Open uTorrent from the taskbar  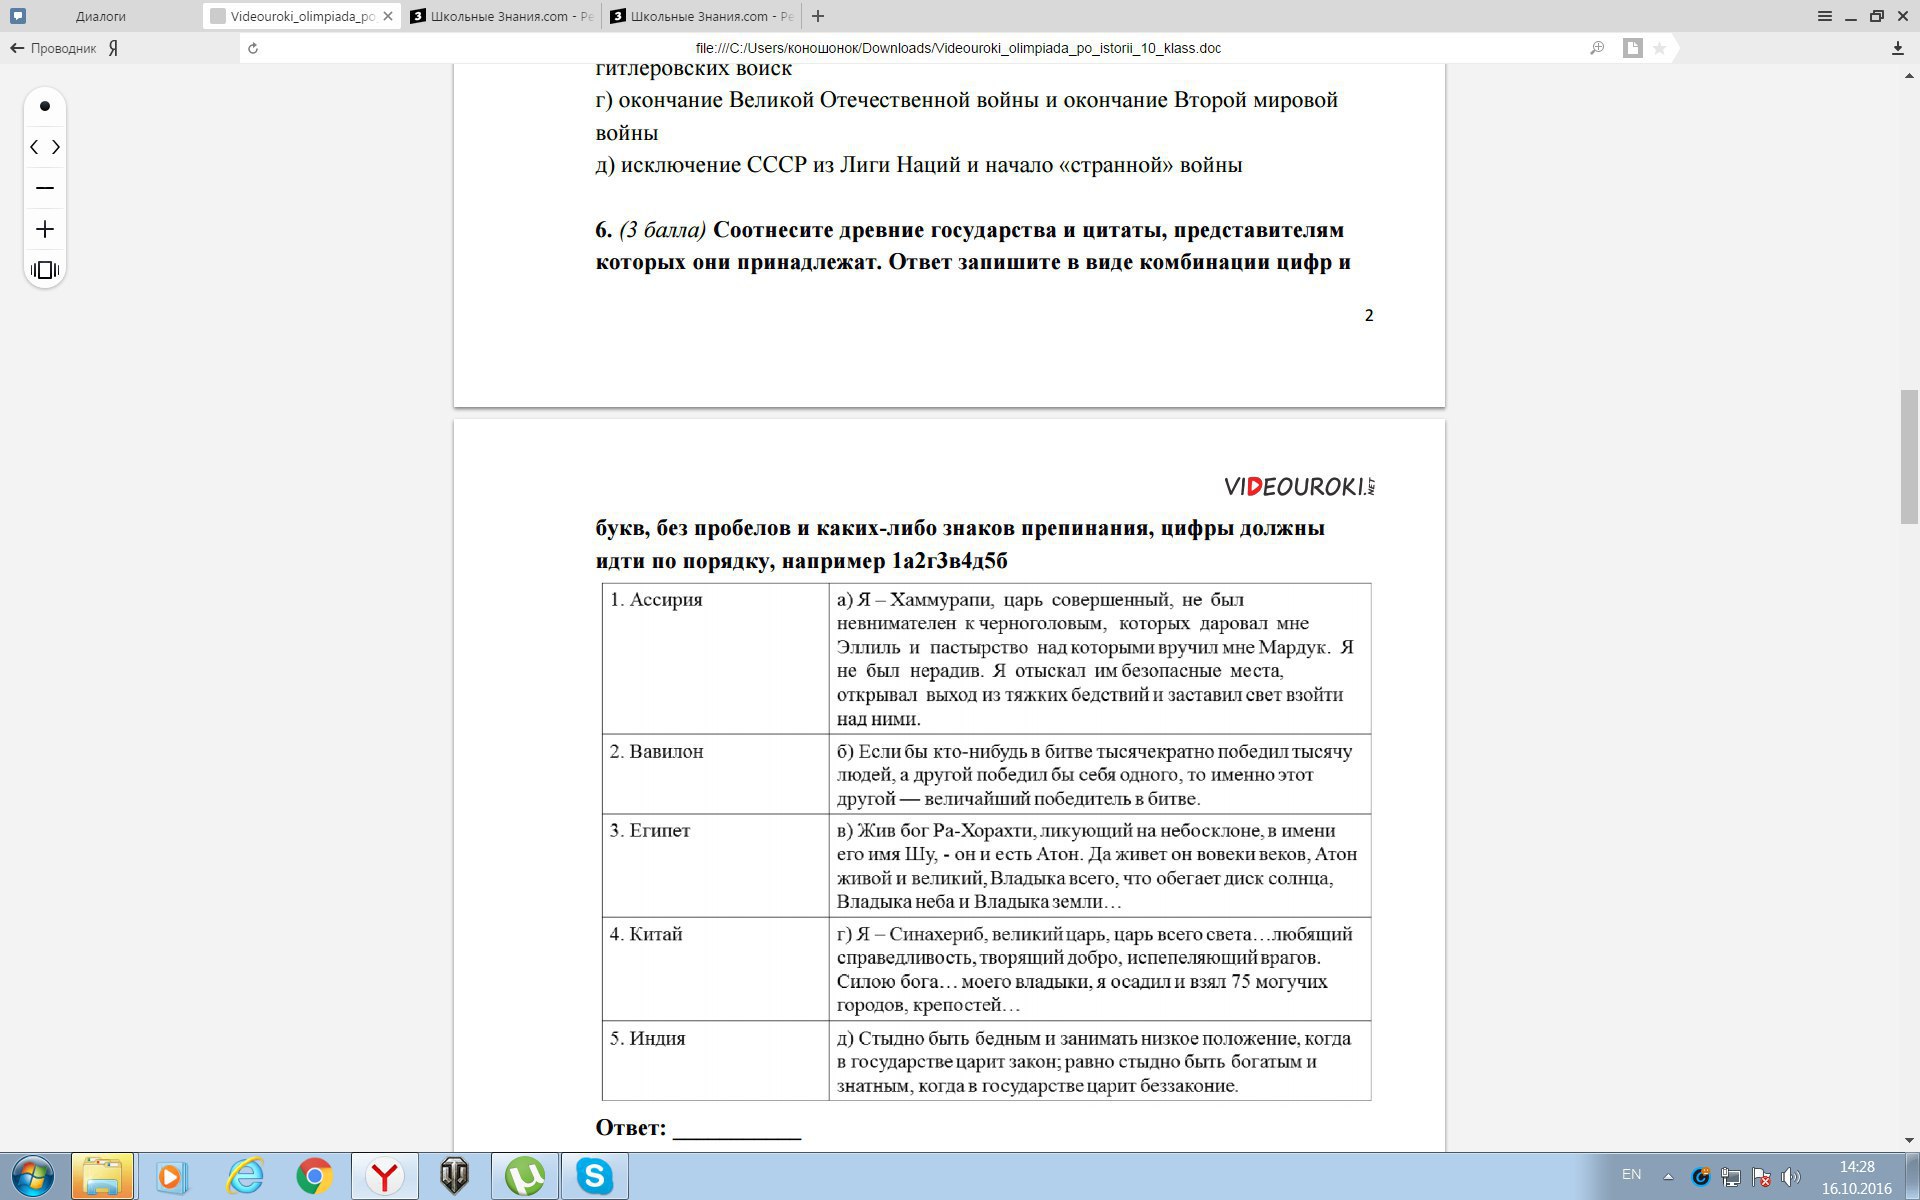(x=524, y=1176)
